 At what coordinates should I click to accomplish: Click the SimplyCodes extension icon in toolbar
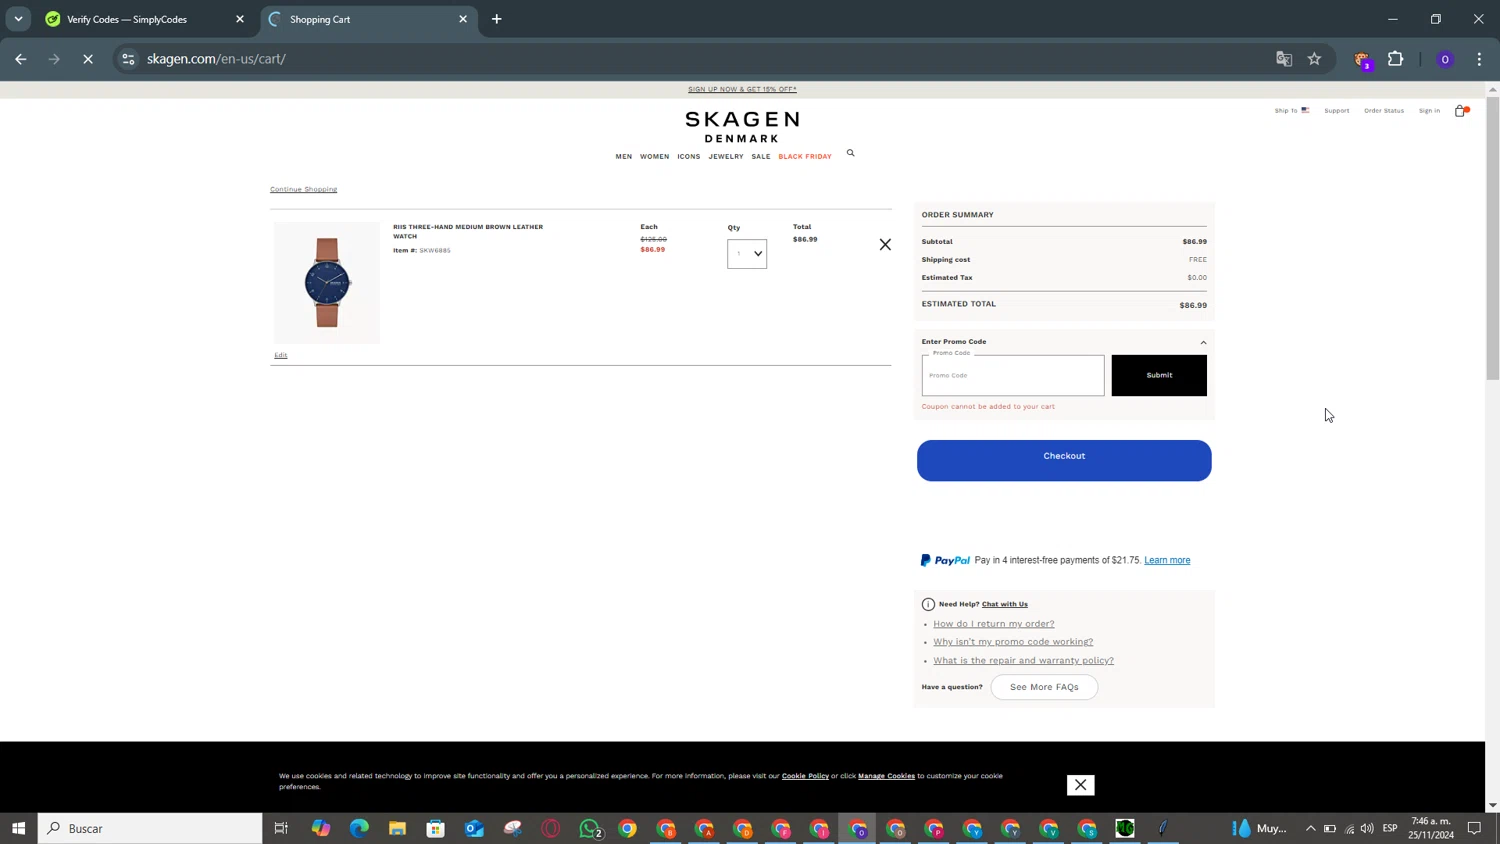coord(1362,60)
